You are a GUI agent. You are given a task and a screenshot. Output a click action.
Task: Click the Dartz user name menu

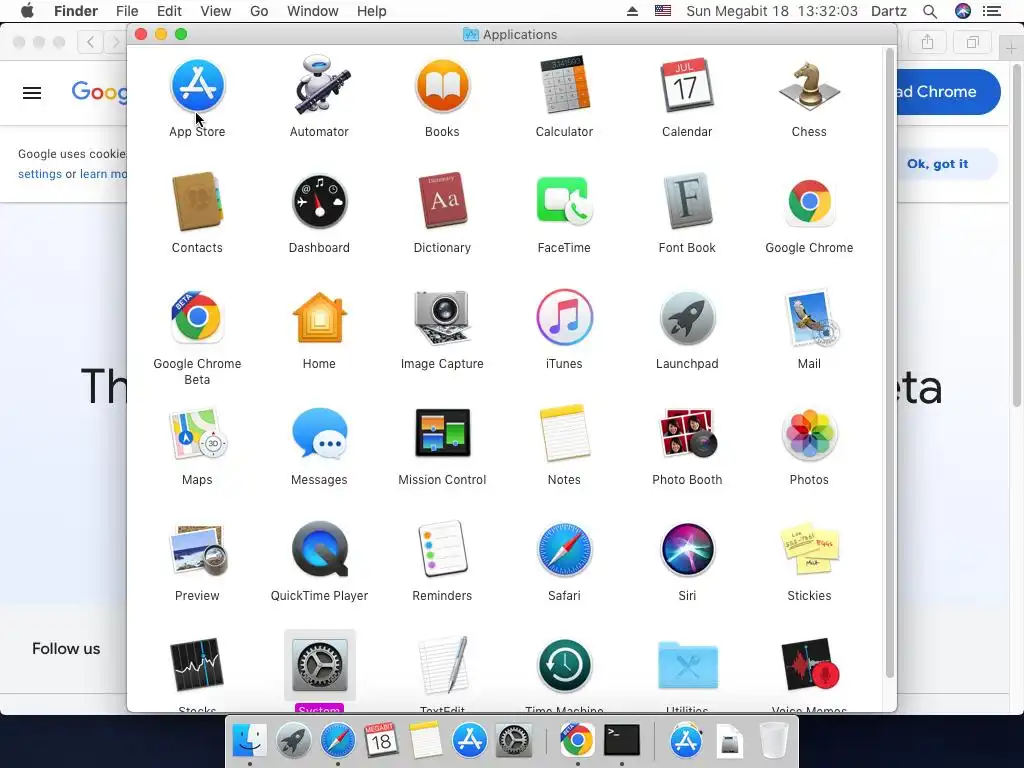[x=889, y=11]
